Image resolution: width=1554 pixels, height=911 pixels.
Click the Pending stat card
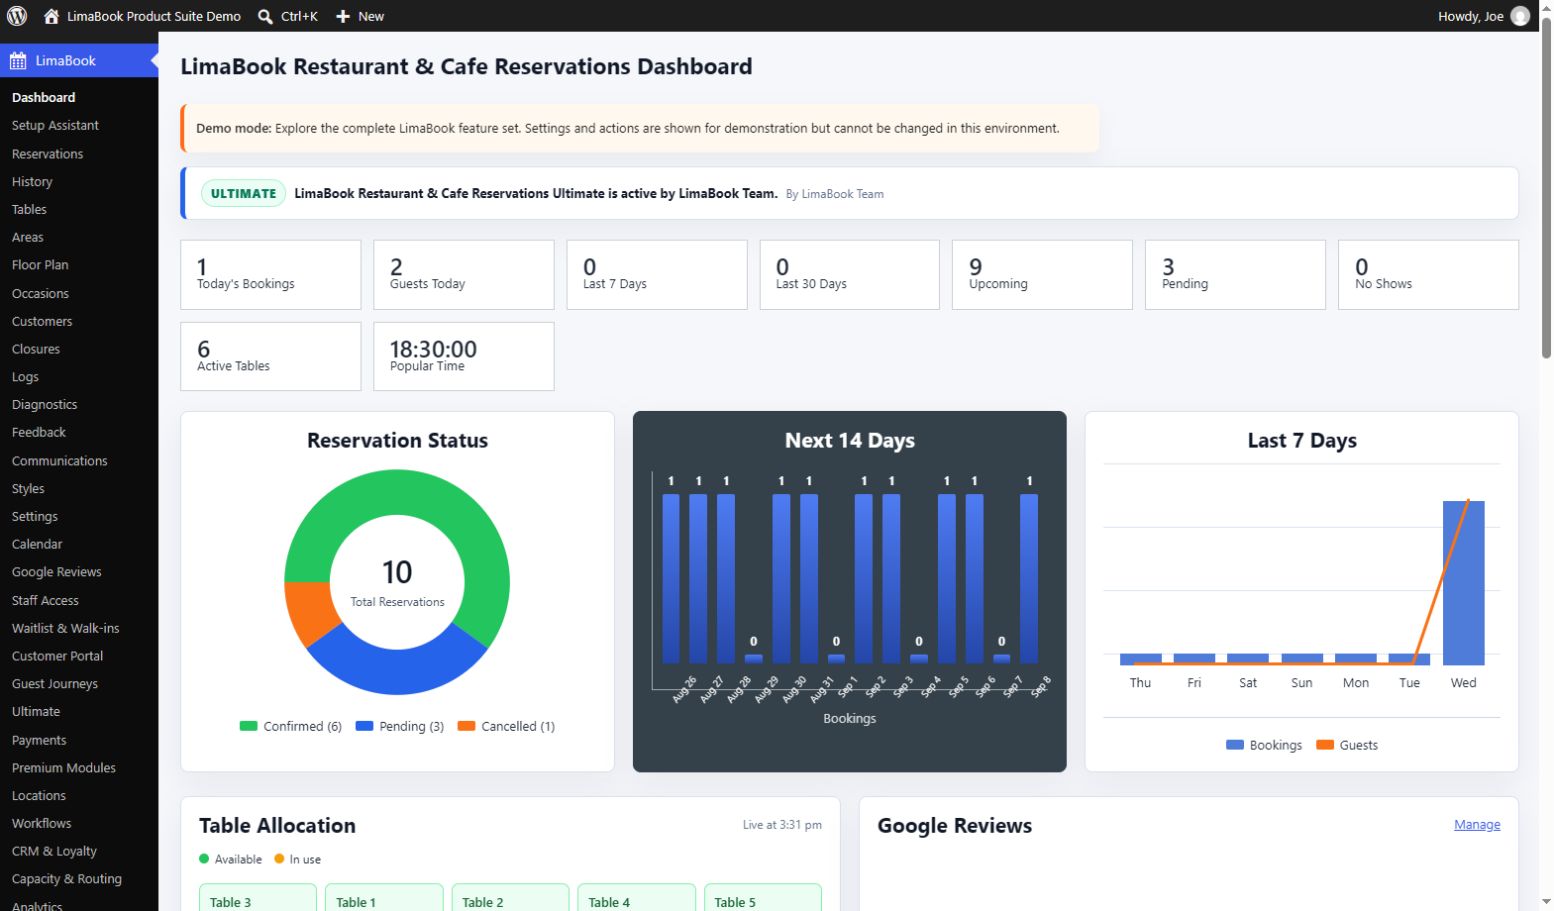pyautogui.click(x=1235, y=274)
